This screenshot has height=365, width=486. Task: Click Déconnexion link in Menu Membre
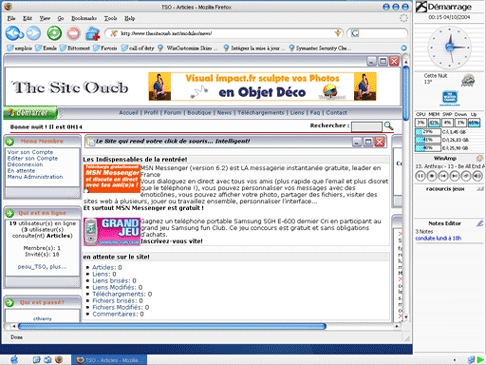[25, 164]
